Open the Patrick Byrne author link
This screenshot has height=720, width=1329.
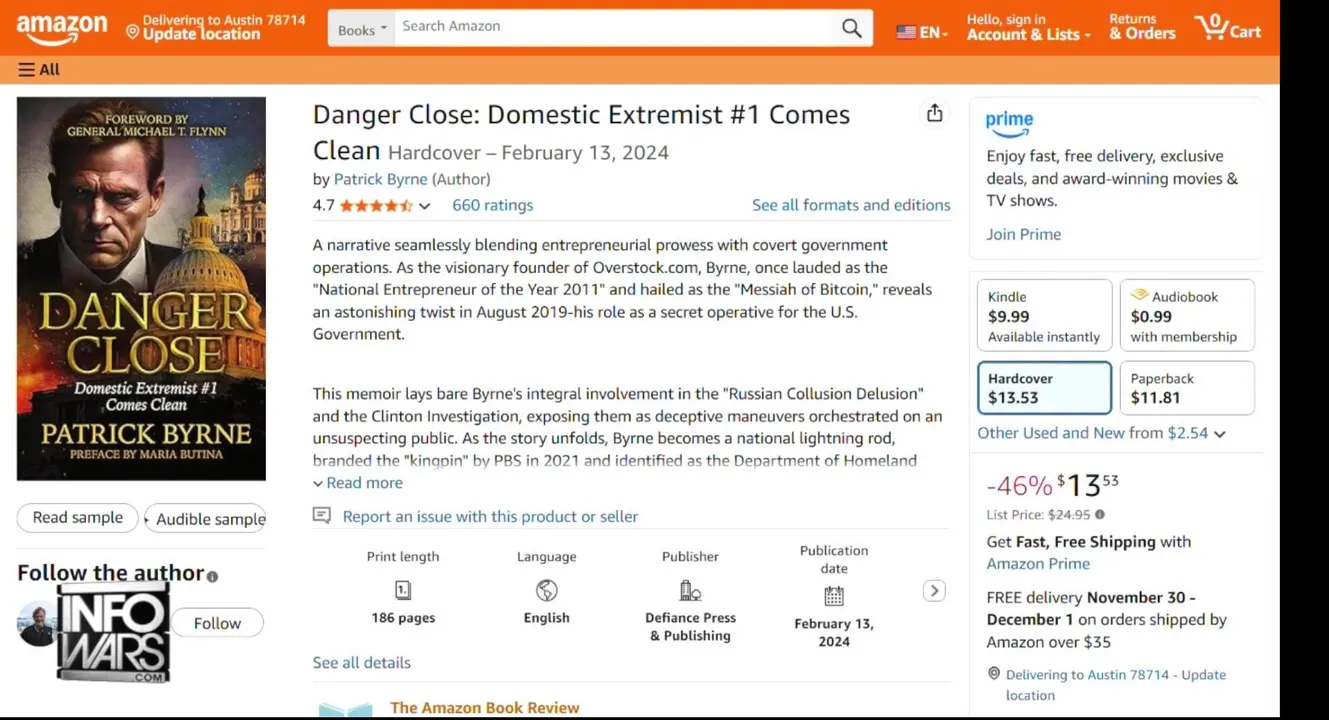click(x=380, y=179)
